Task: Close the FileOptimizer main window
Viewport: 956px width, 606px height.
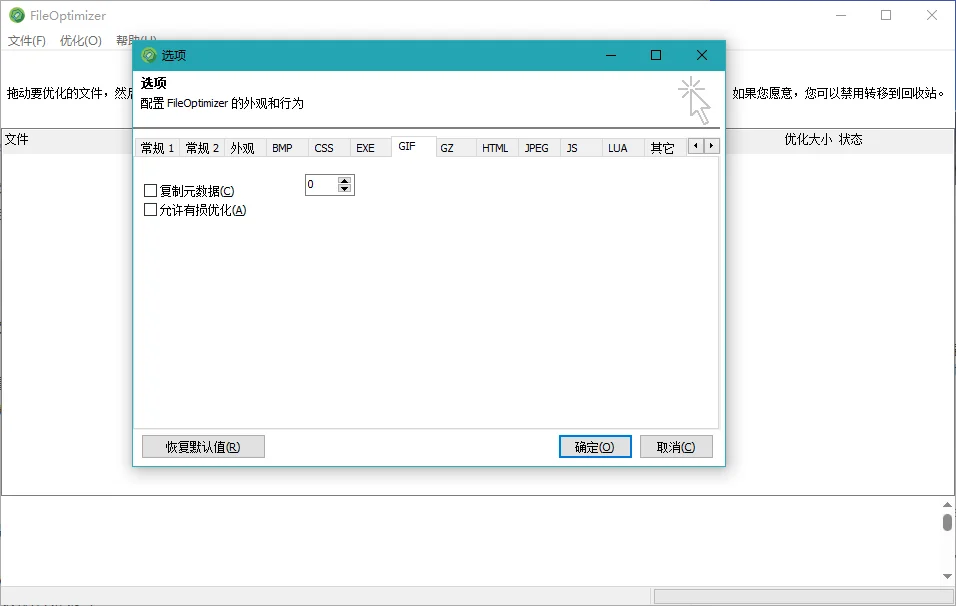Action: click(x=932, y=15)
